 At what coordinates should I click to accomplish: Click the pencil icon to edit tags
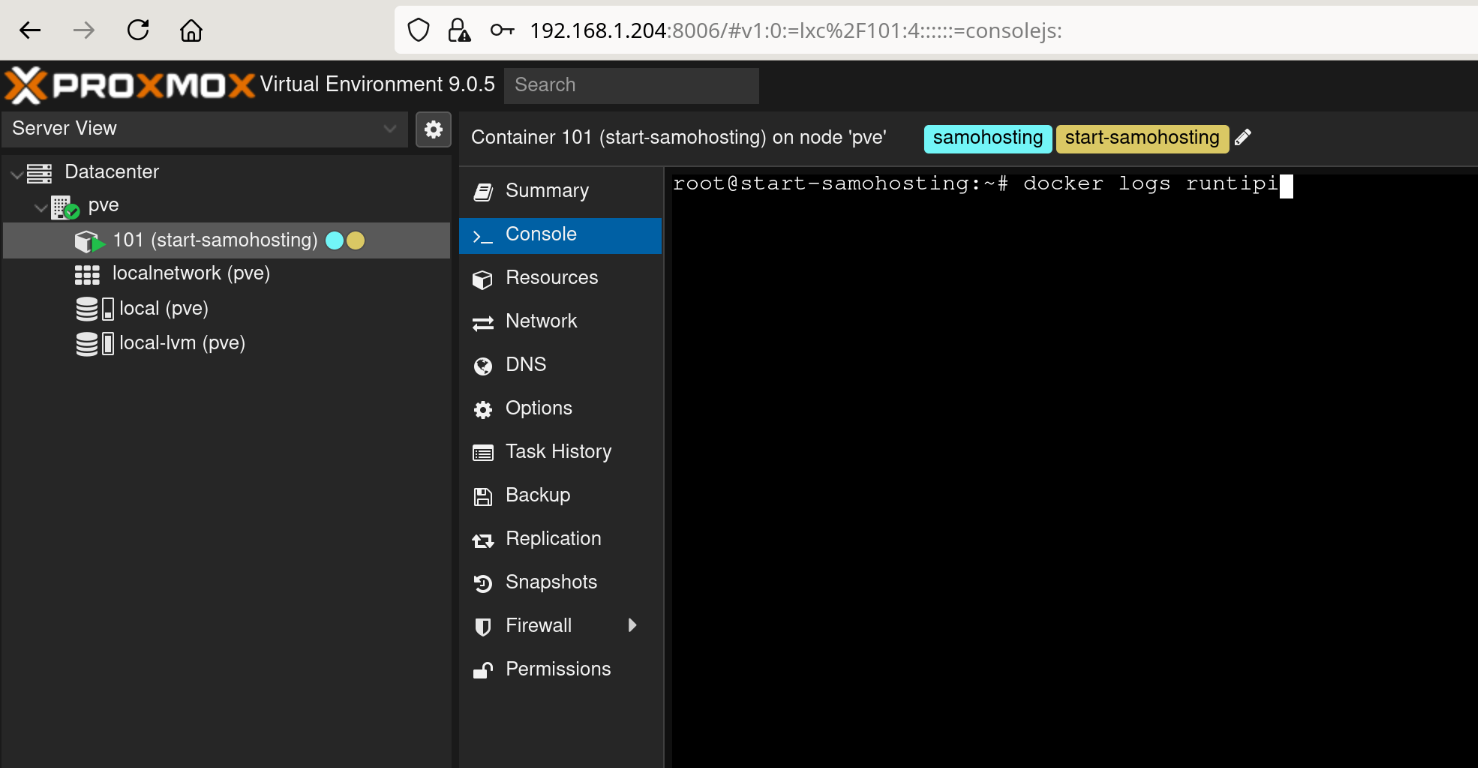point(1243,138)
